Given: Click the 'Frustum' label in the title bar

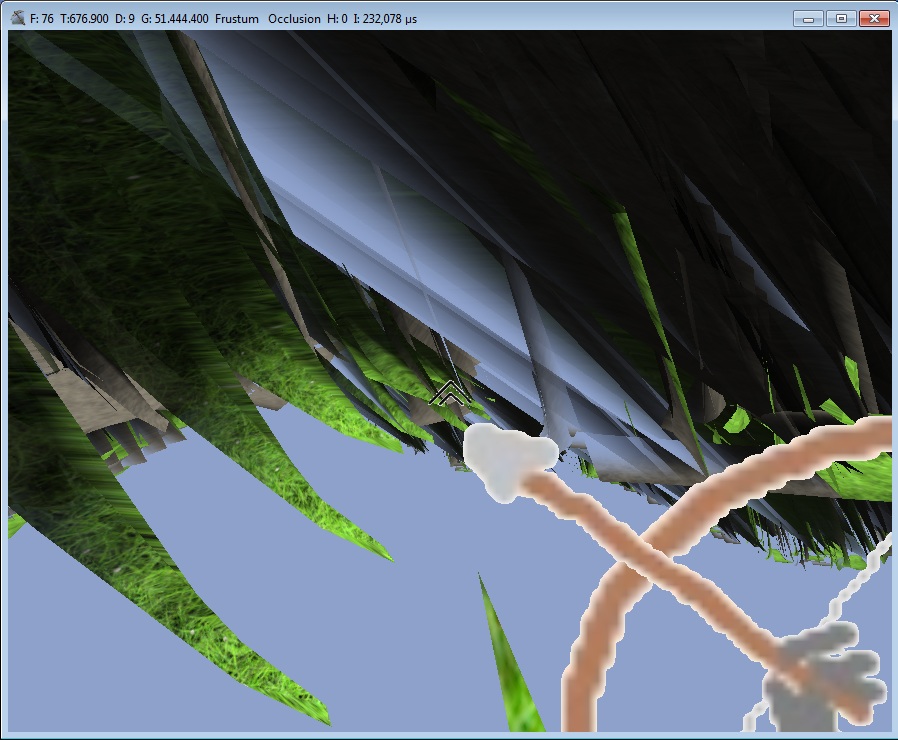Looking at the screenshot, I should pos(238,19).
